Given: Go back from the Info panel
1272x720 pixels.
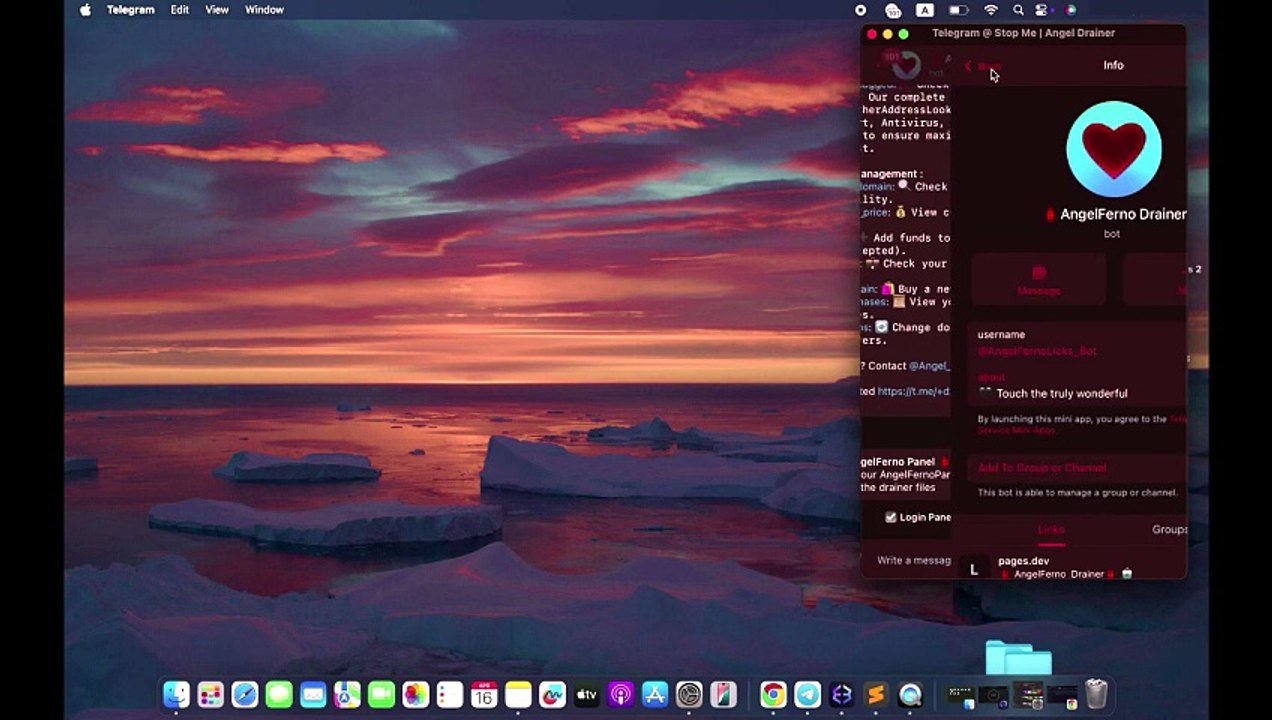Looking at the screenshot, I should click(x=982, y=66).
